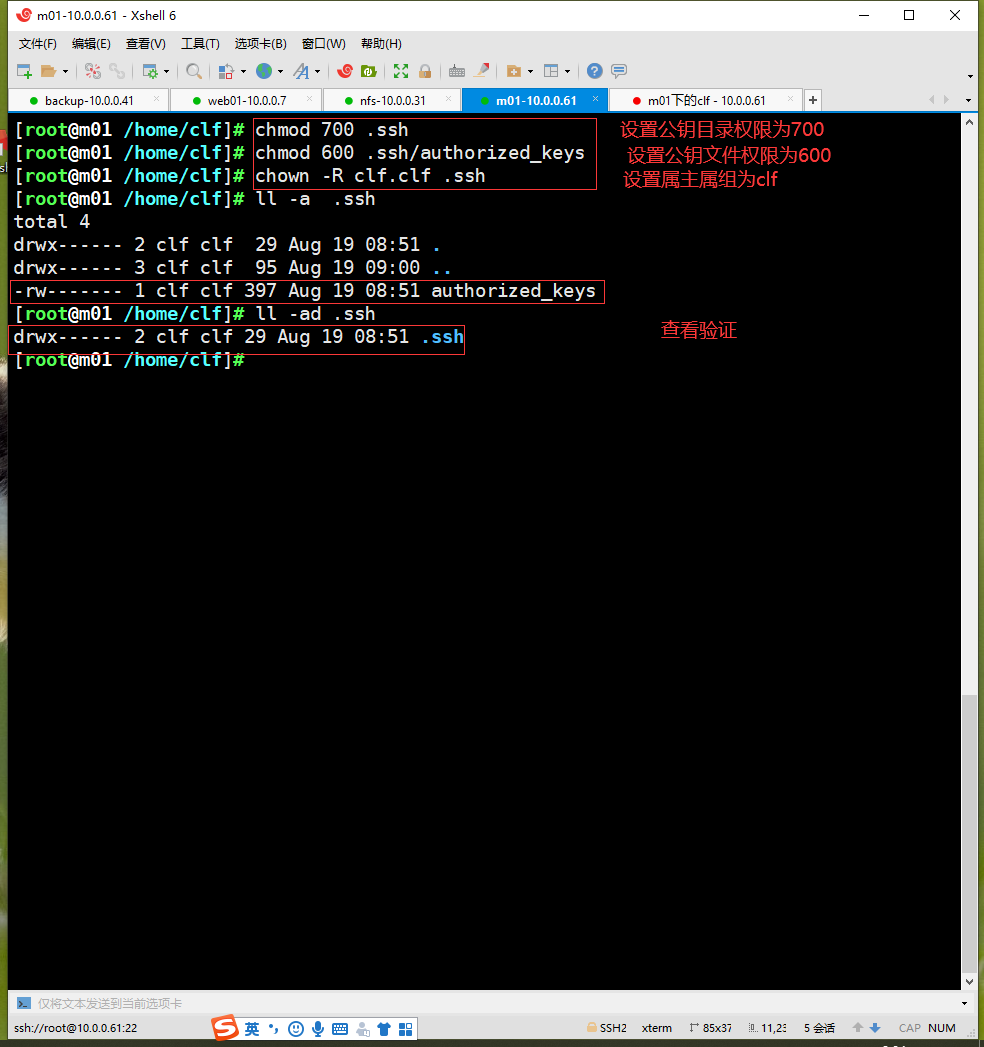
Task: Toggle Sogou punctuation mode icon
Action: (273, 1028)
